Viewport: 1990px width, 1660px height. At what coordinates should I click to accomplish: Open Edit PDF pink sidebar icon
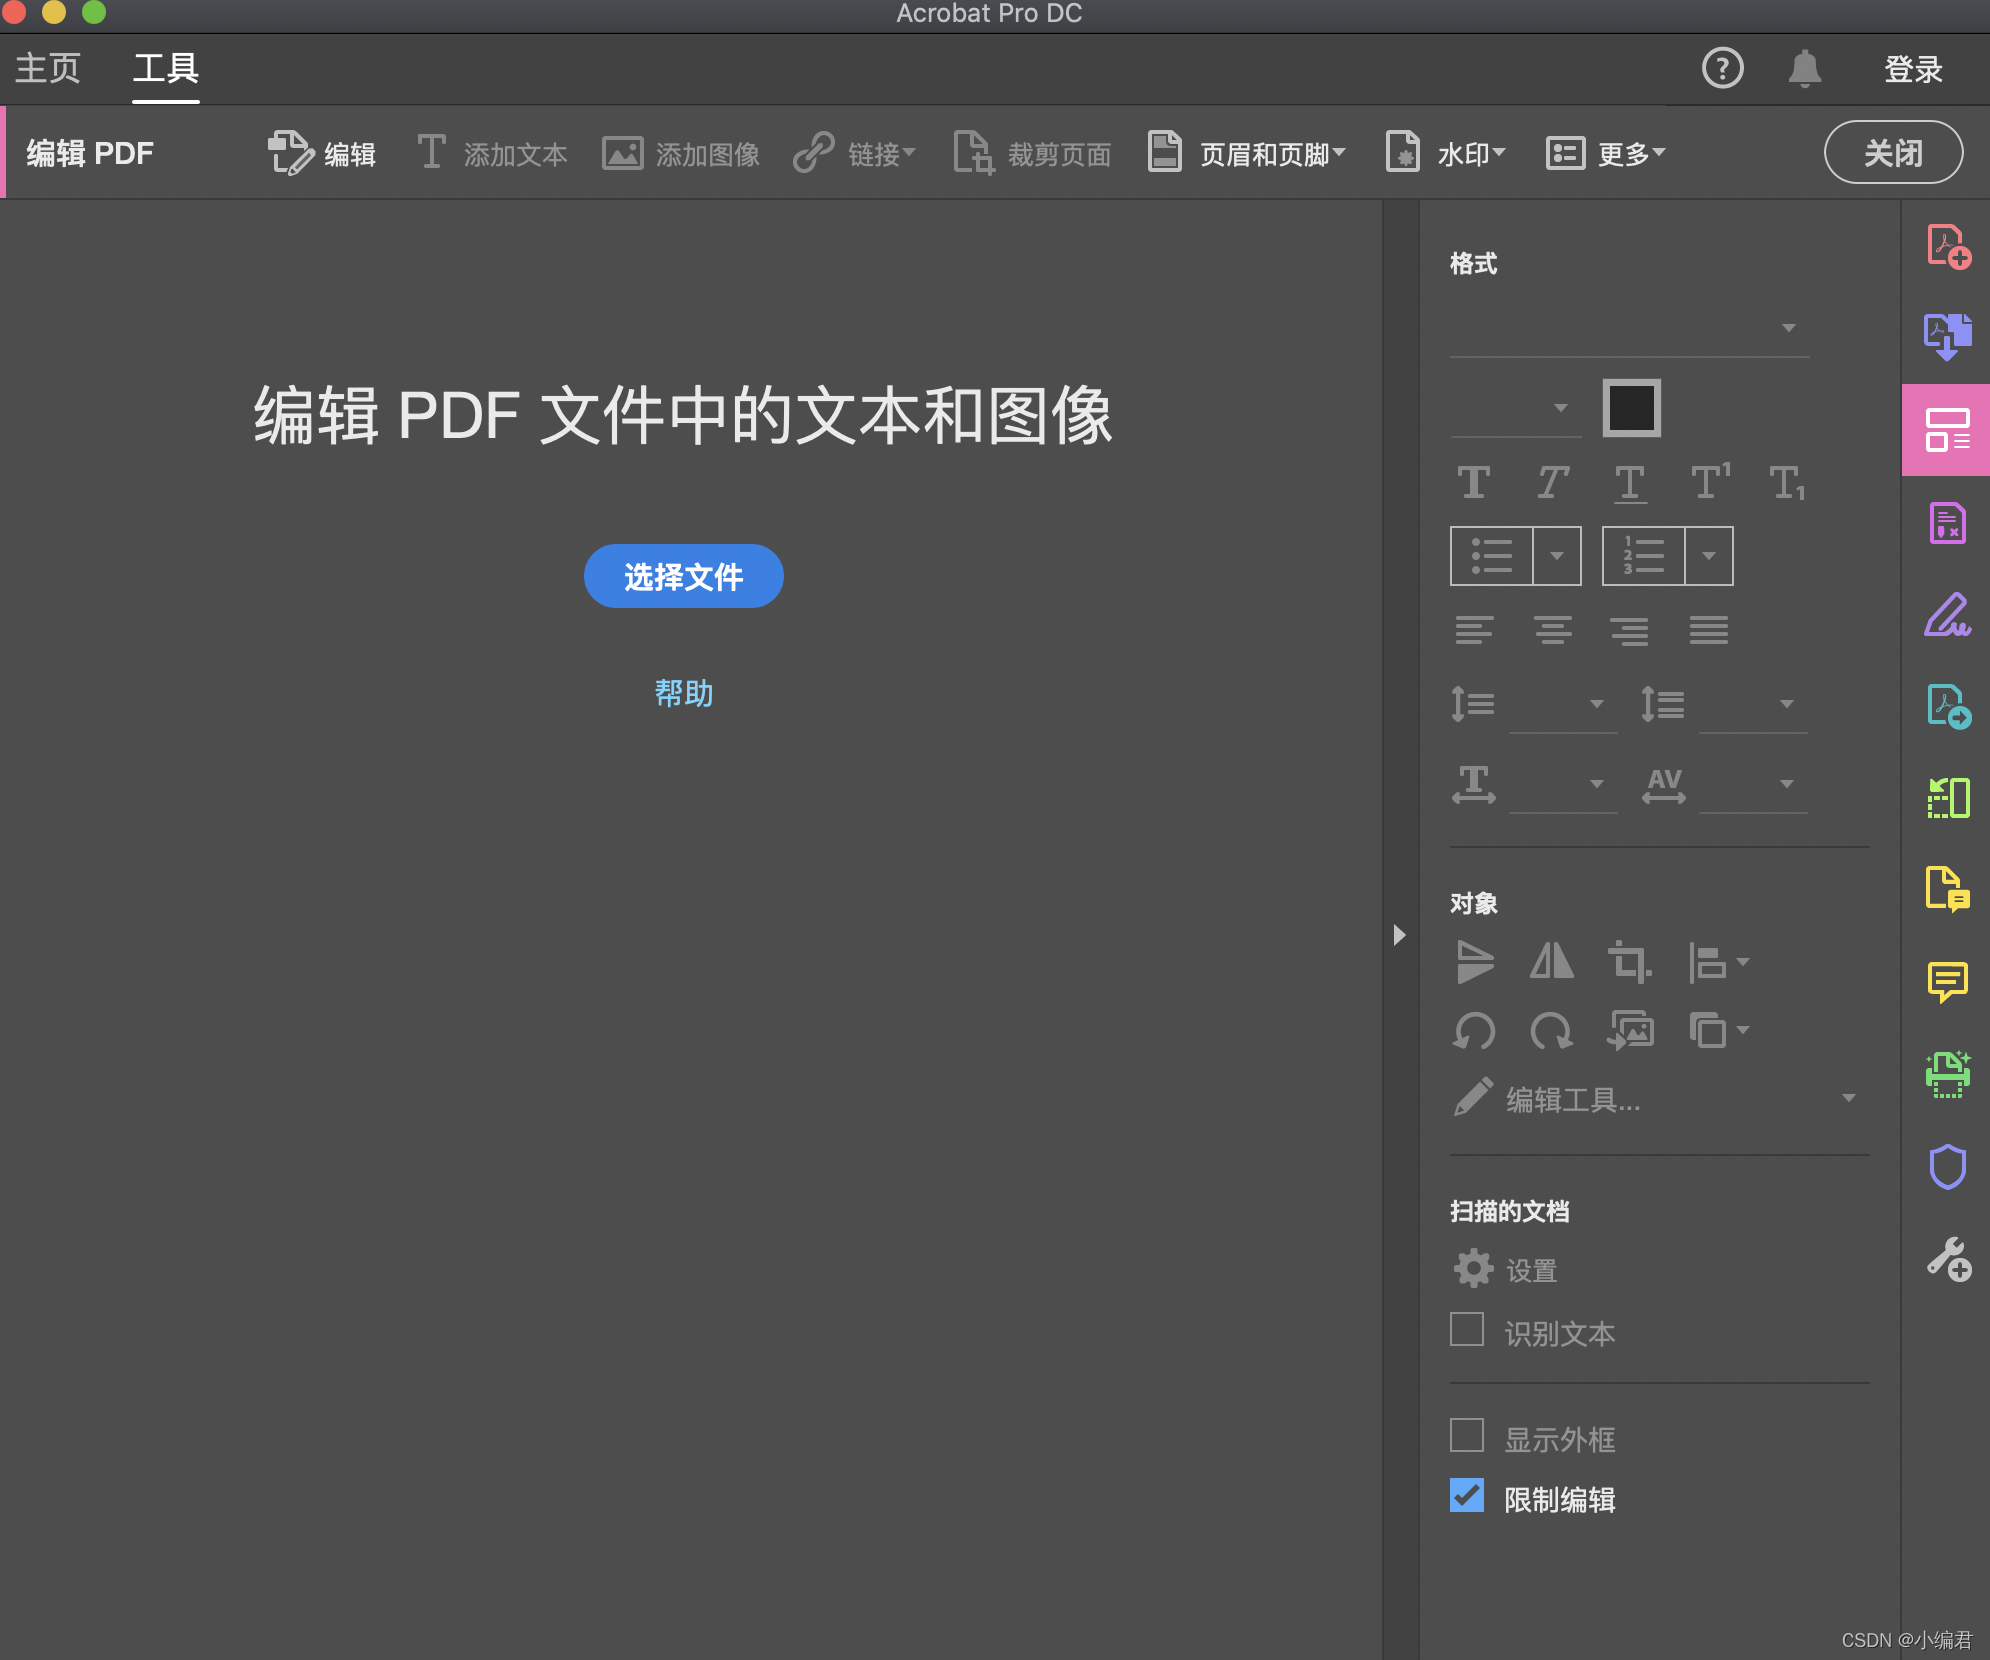(1946, 430)
